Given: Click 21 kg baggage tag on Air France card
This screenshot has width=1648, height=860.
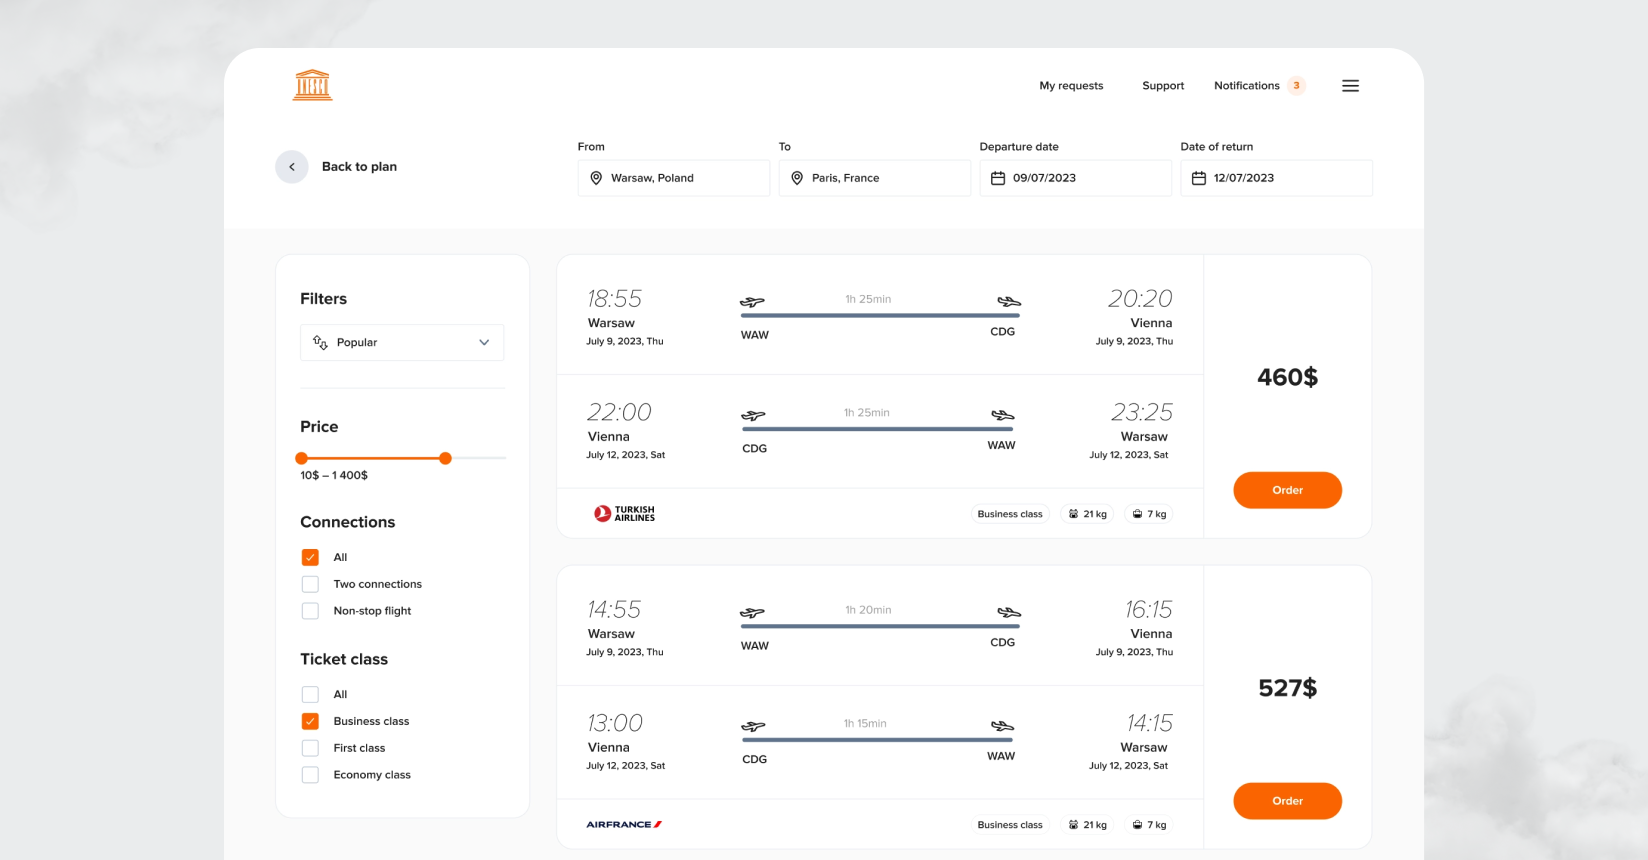Looking at the screenshot, I should 1088,825.
